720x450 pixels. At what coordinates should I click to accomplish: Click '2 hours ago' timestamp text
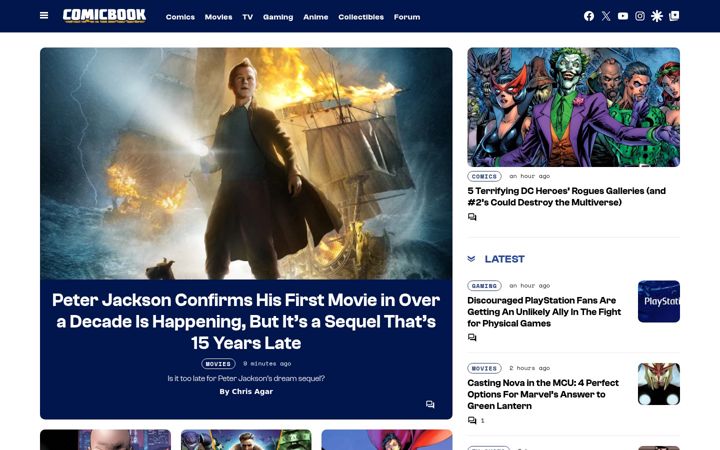(529, 368)
